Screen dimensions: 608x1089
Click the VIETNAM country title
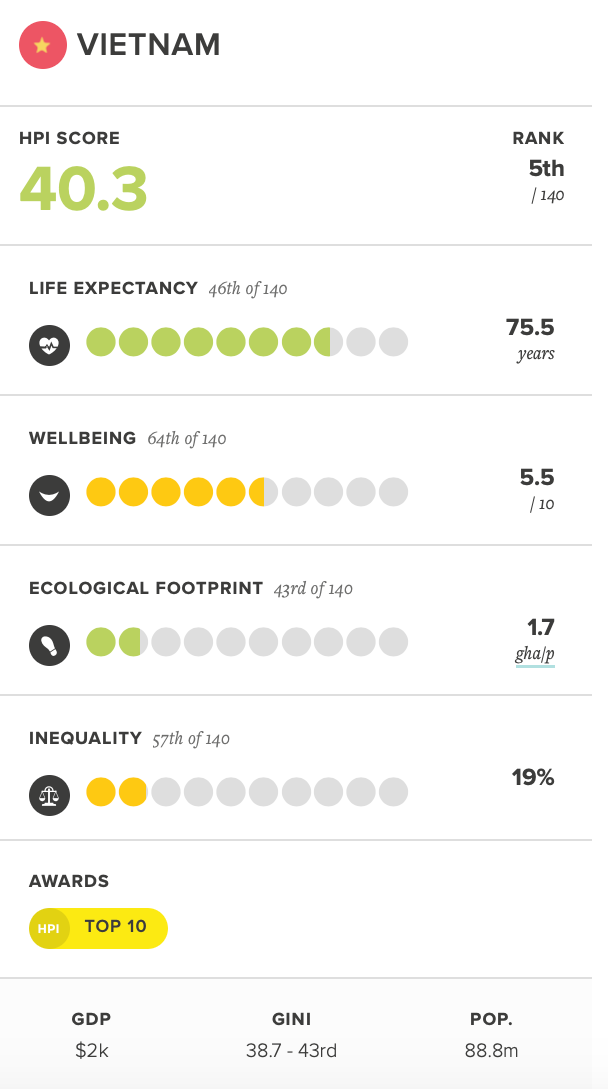tap(149, 45)
